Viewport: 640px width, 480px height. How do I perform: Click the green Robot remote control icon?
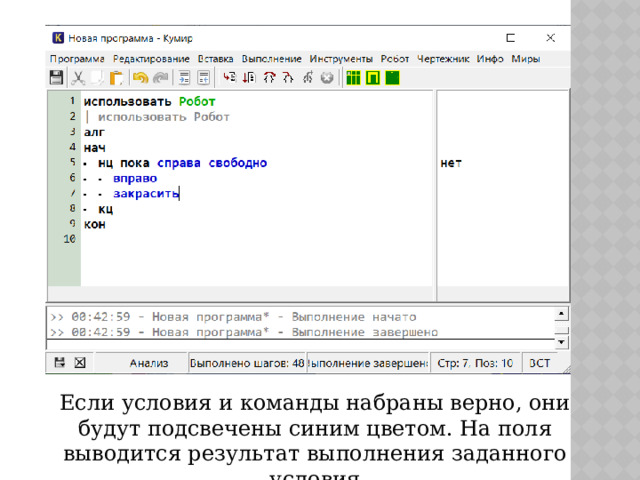373,78
